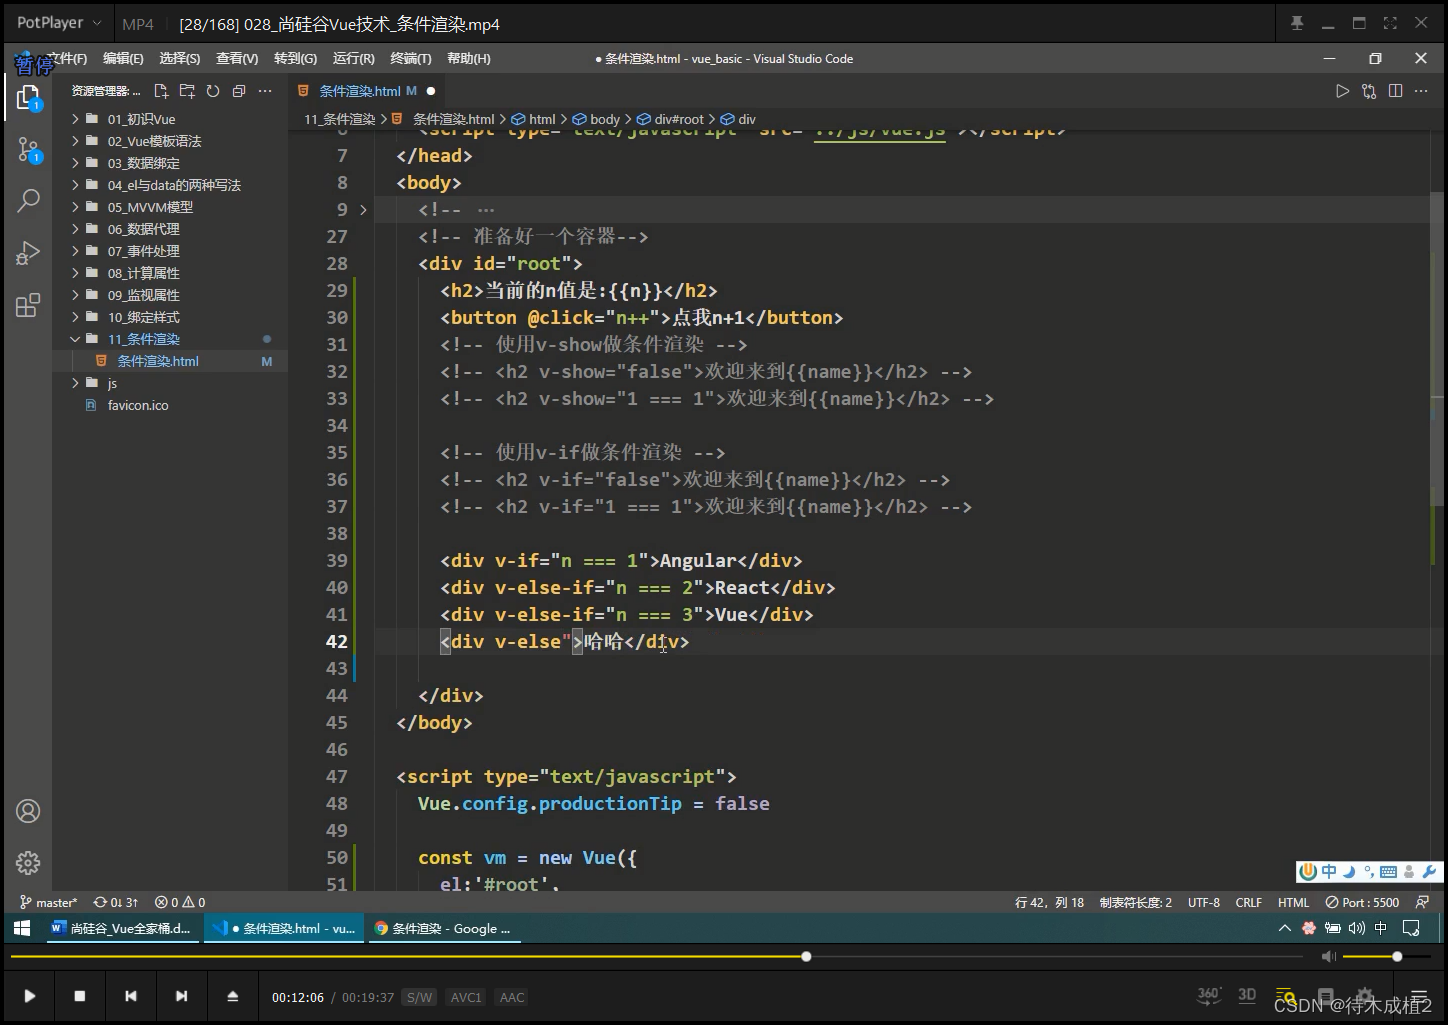Open the PotPlayer playlist search icon
The height and width of the screenshot is (1025, 1448).
1286,996
